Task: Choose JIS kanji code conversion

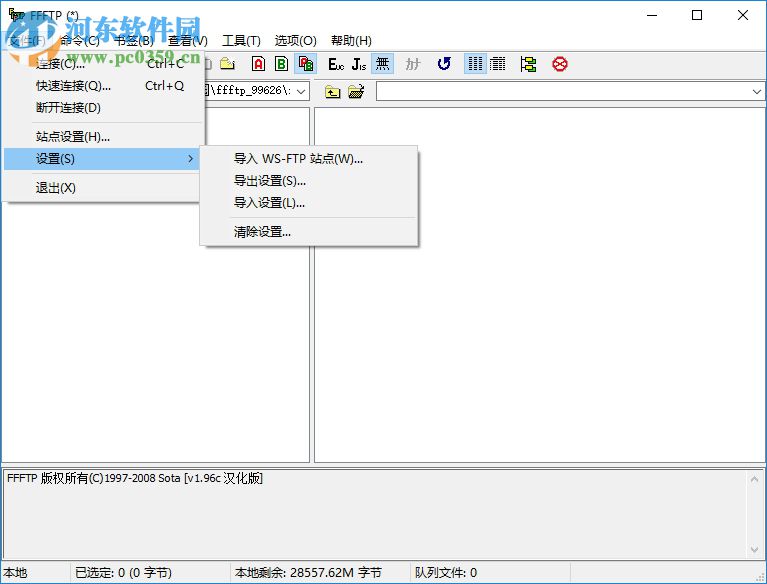Action: 359,64
